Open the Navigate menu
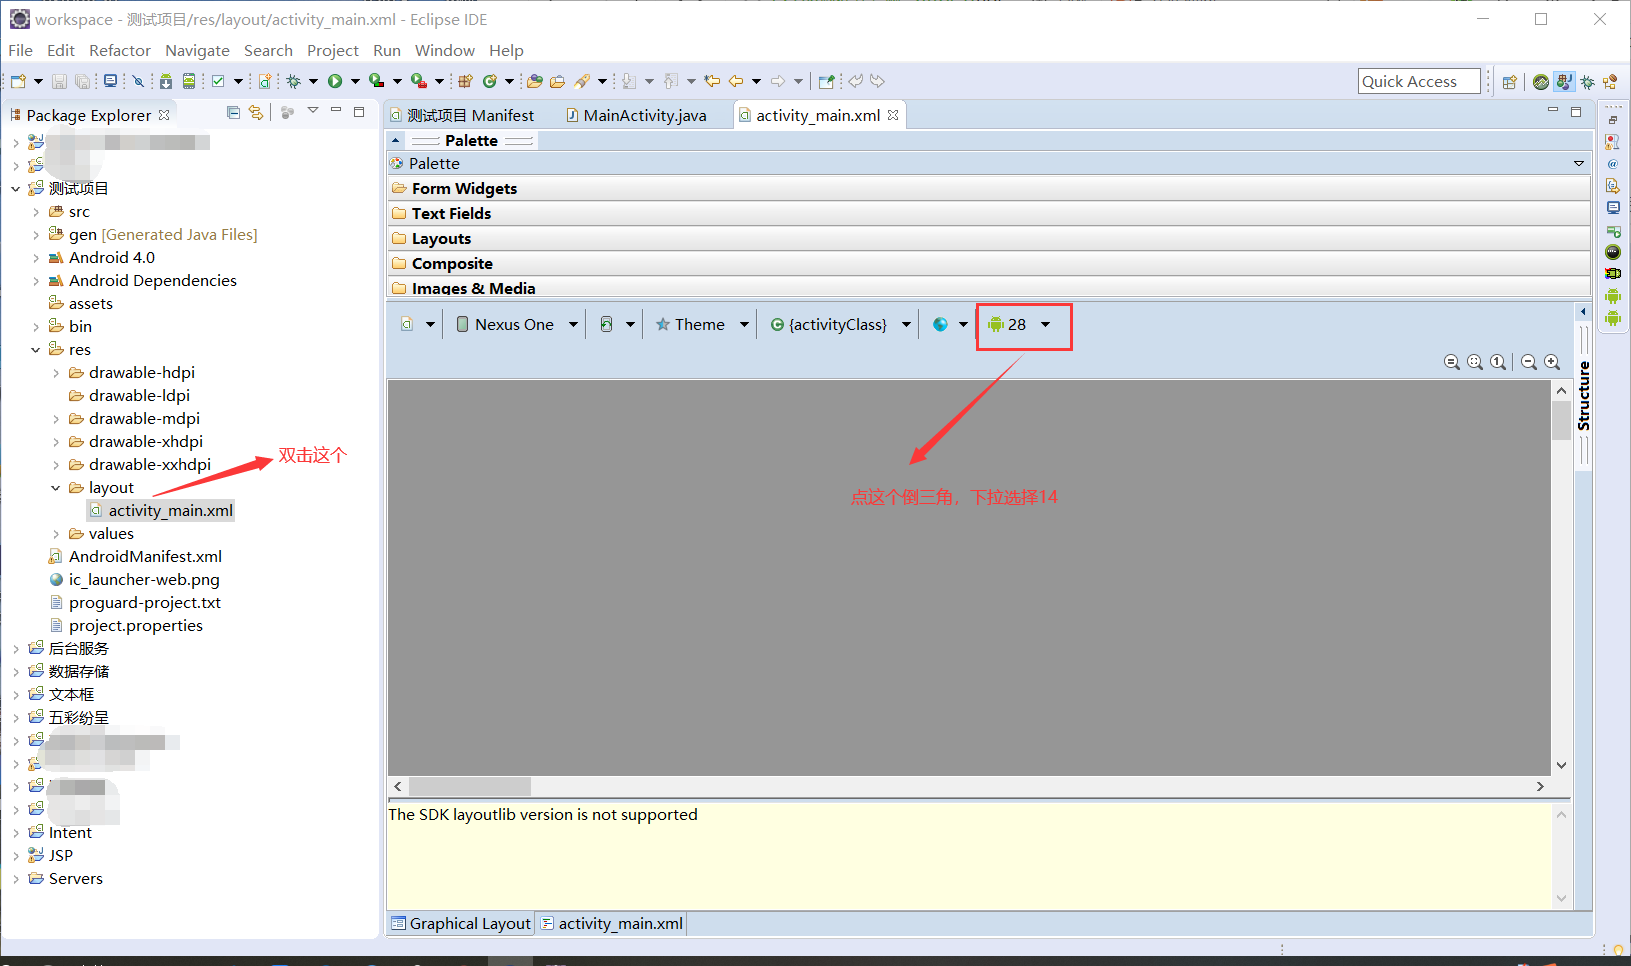The height and width of the screenshot is (966, 1631). (197, 50)
